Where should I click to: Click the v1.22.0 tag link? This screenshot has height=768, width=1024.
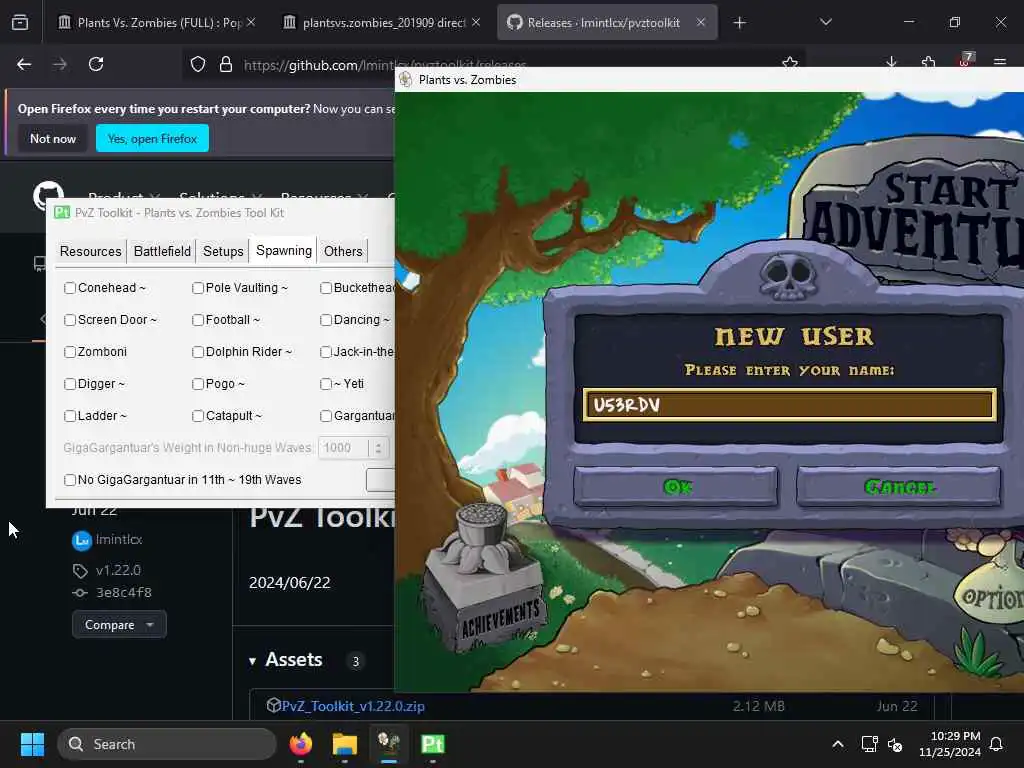118,570
